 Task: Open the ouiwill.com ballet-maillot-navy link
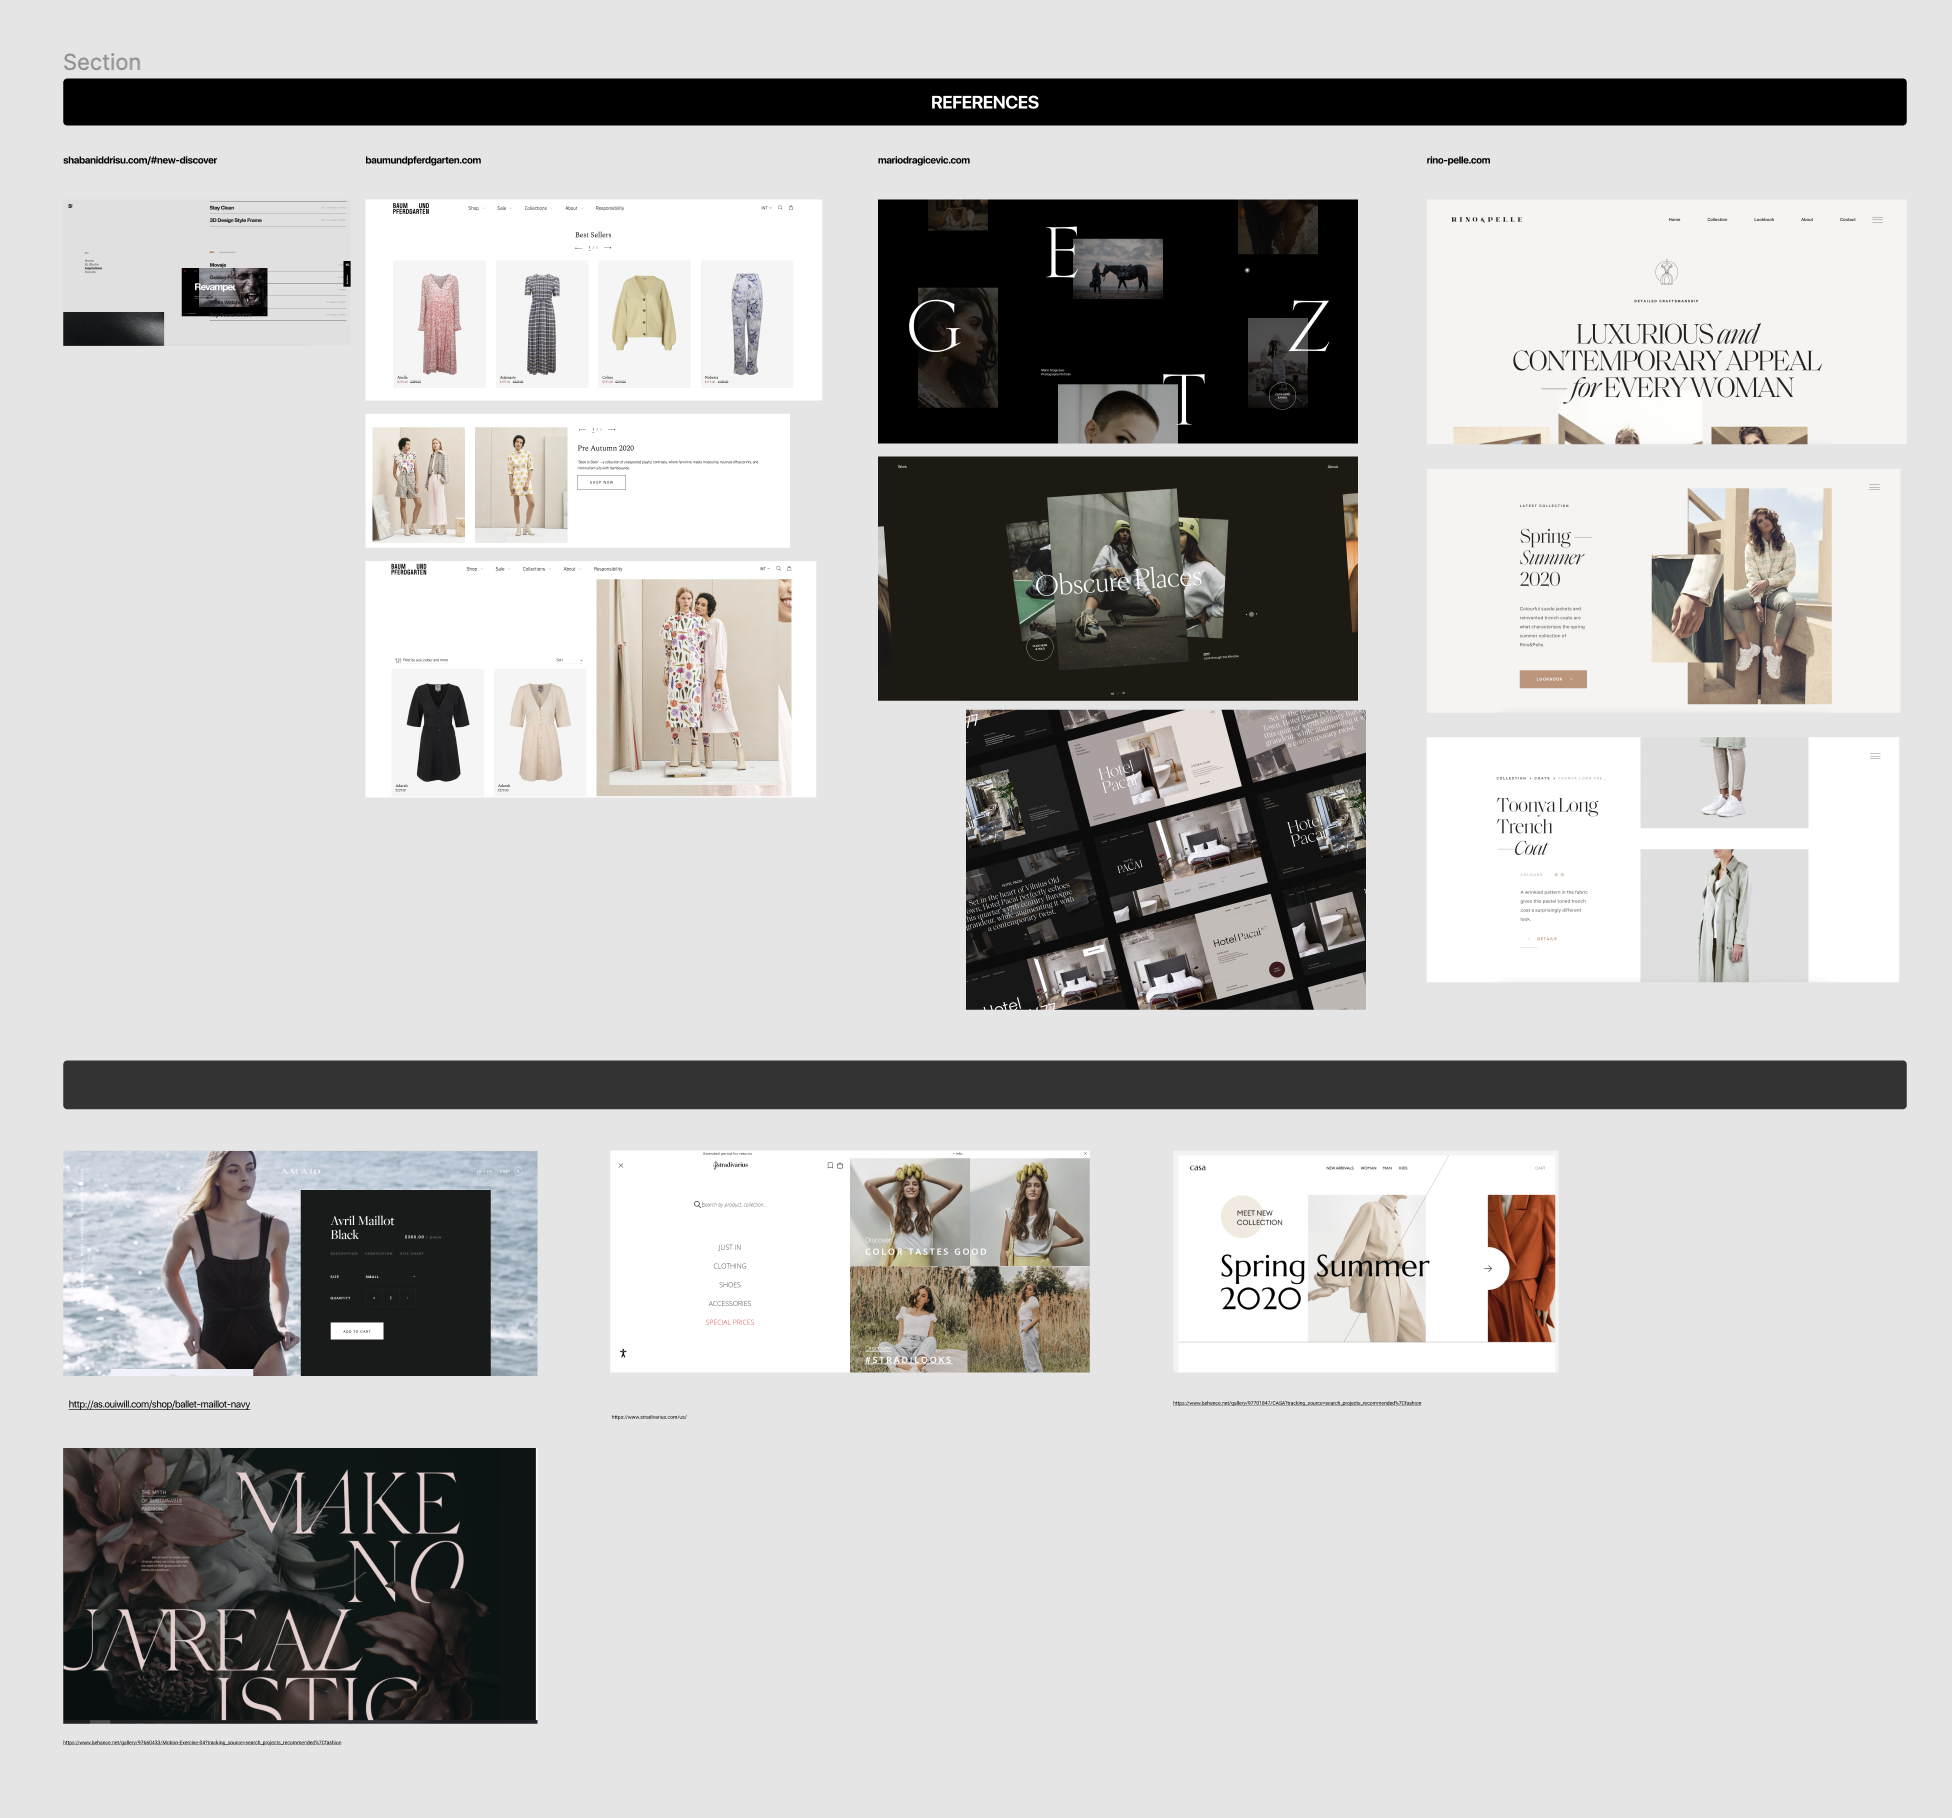pyautogui.click(x=159, y=1404)
